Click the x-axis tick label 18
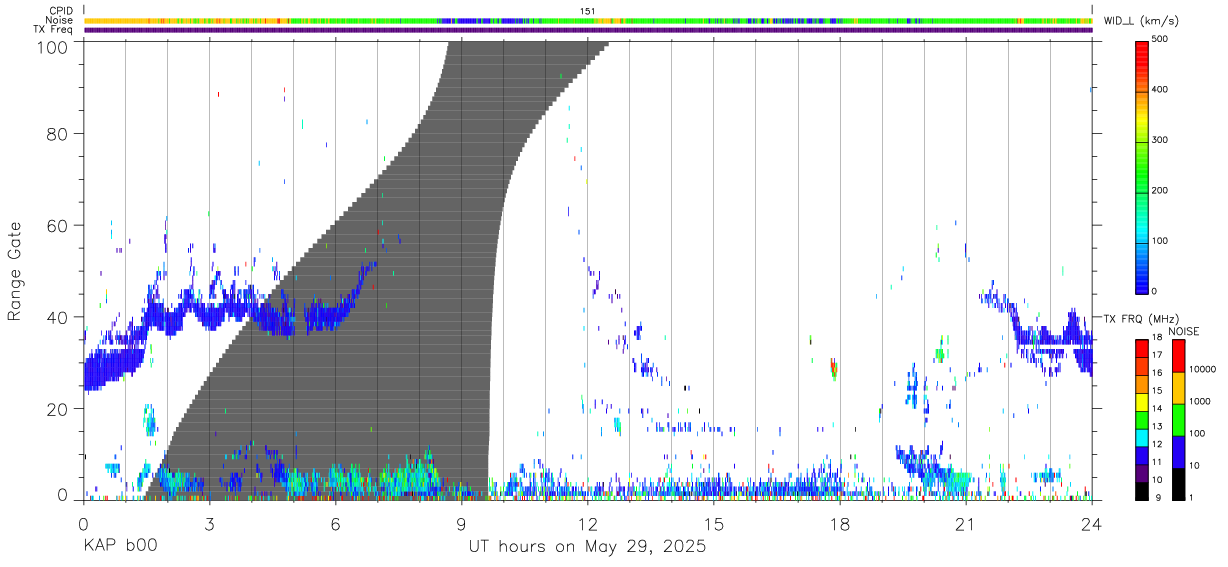The image size is (1228, 567). 839,523
